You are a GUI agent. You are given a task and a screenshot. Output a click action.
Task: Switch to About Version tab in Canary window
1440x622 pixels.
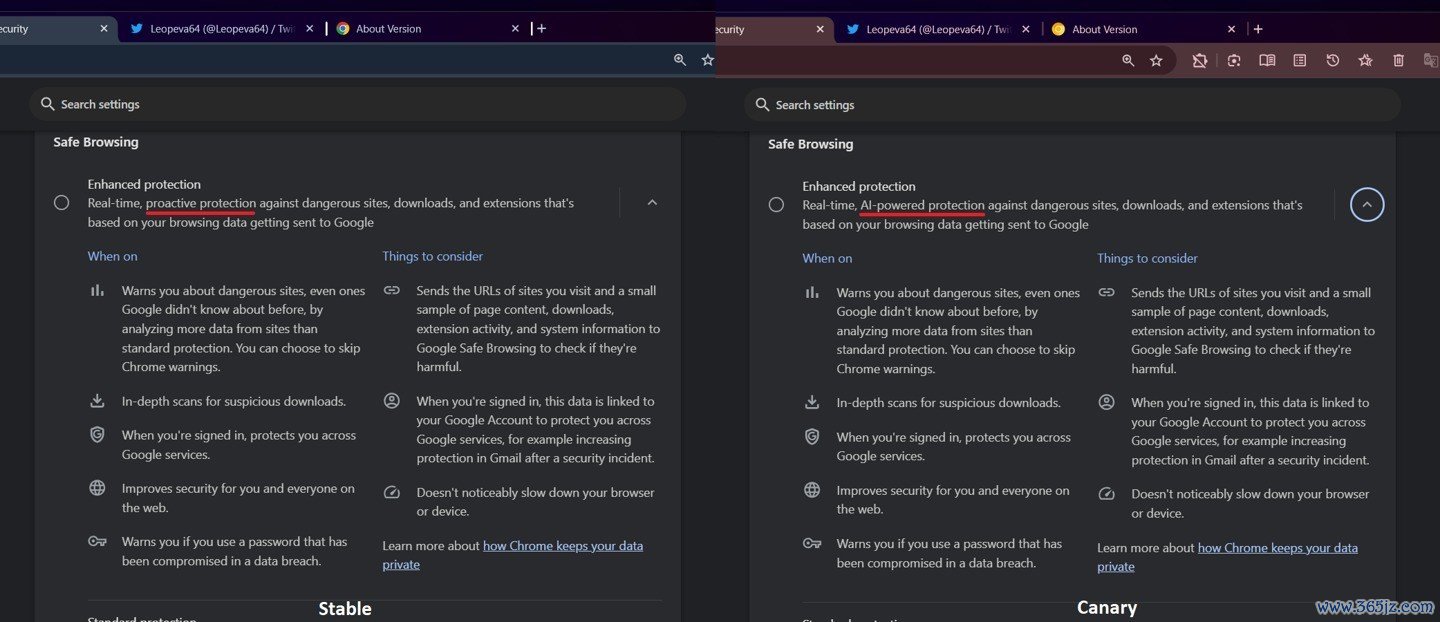point(1144,29)
